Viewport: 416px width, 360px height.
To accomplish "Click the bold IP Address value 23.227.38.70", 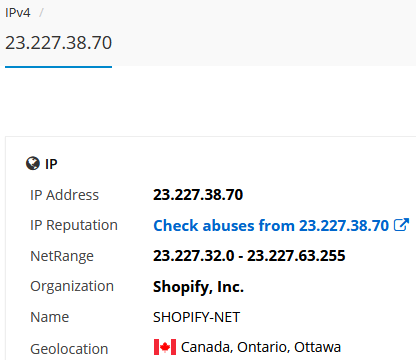I will point(198,195).
